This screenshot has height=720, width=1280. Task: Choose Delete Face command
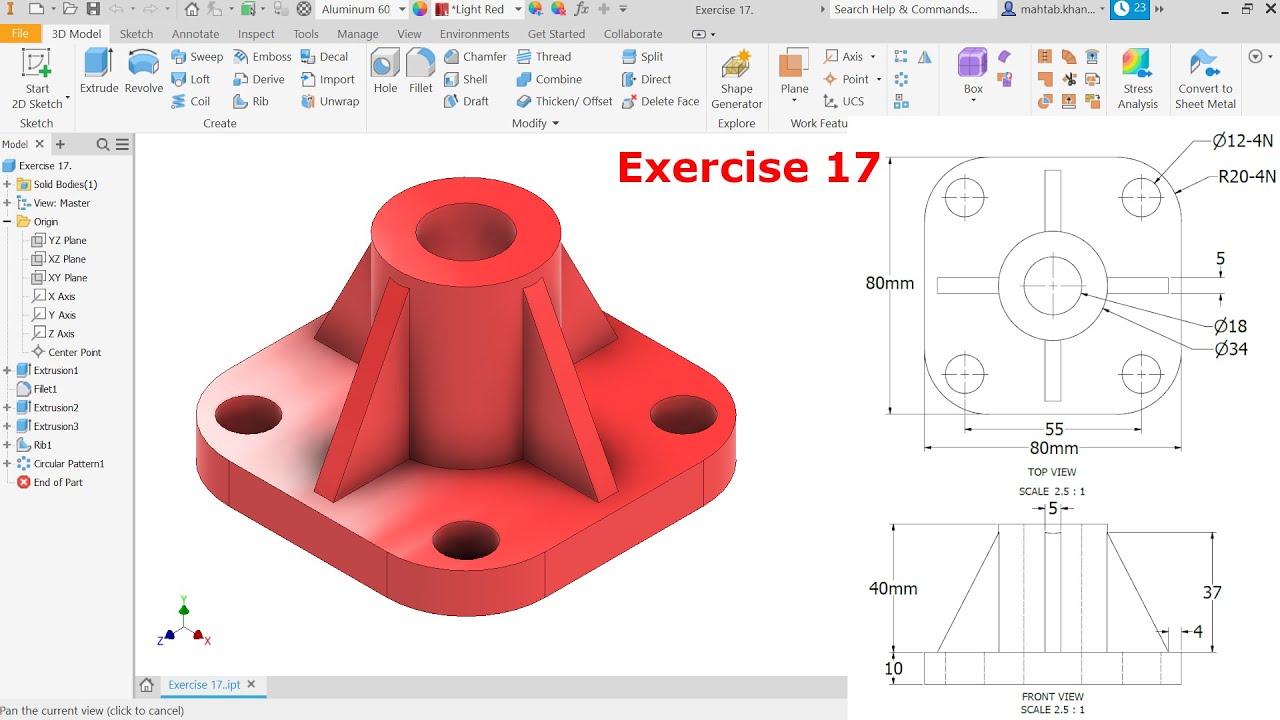(x=660, y=101)
